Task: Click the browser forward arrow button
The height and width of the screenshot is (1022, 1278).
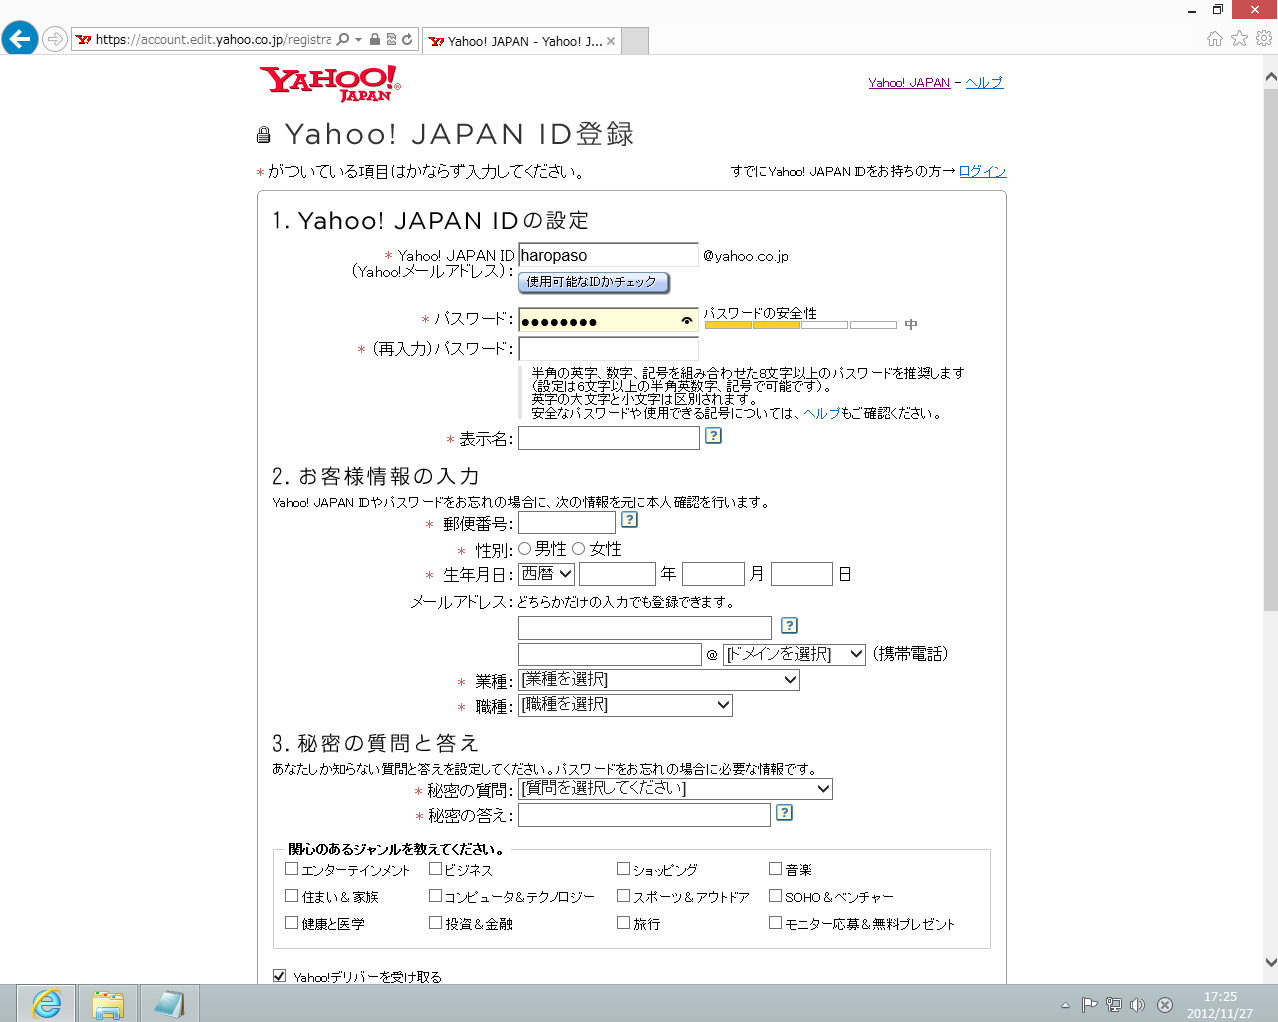Action: [x=55, y=40]
